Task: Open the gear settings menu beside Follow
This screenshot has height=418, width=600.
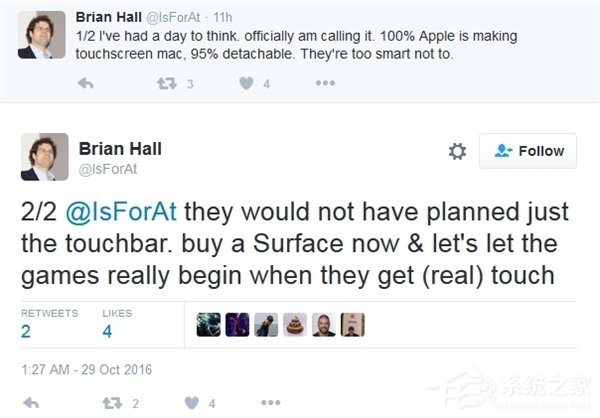Action: tap(457, 151)
